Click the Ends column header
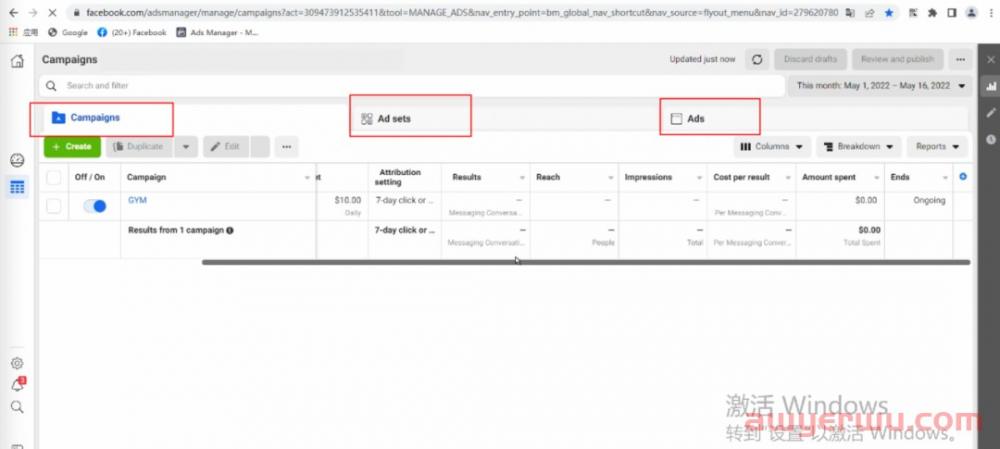Screen dimensions: 1000x449 pyautogui.click(x=918, y=177)
